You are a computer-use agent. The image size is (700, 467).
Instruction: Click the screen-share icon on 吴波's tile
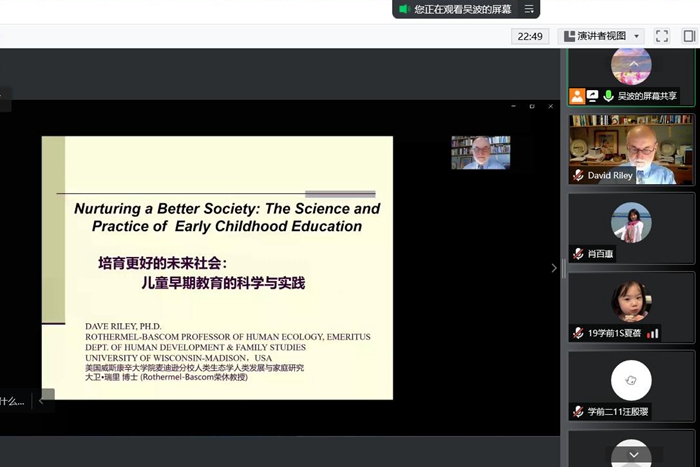click(592, 96)
